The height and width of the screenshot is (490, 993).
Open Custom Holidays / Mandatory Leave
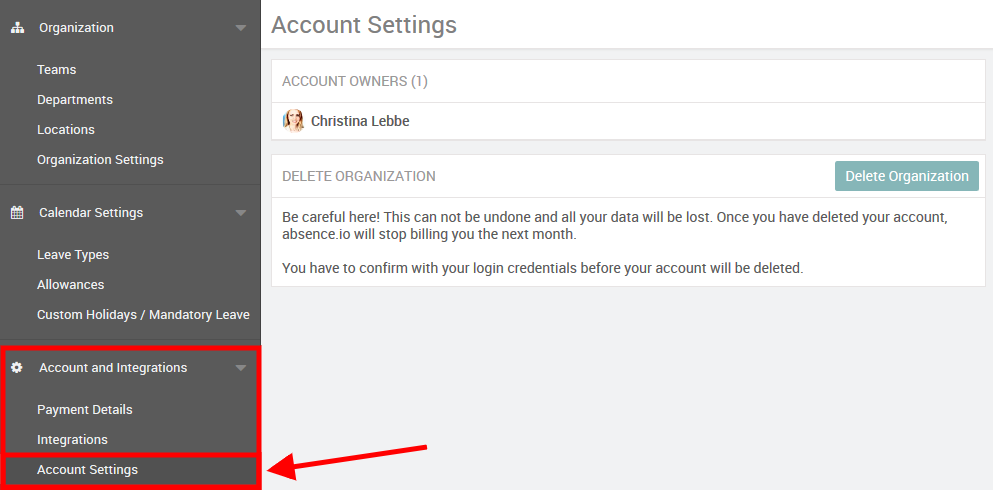[143, 315]
